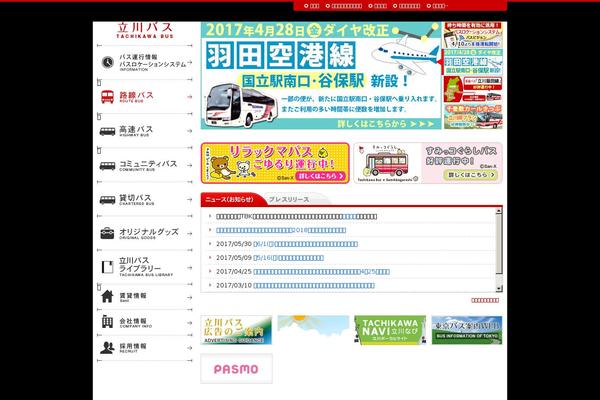Open the 2017/05/30 news link
The height and width of the screenshot is (400, 600).
(306, 244)
